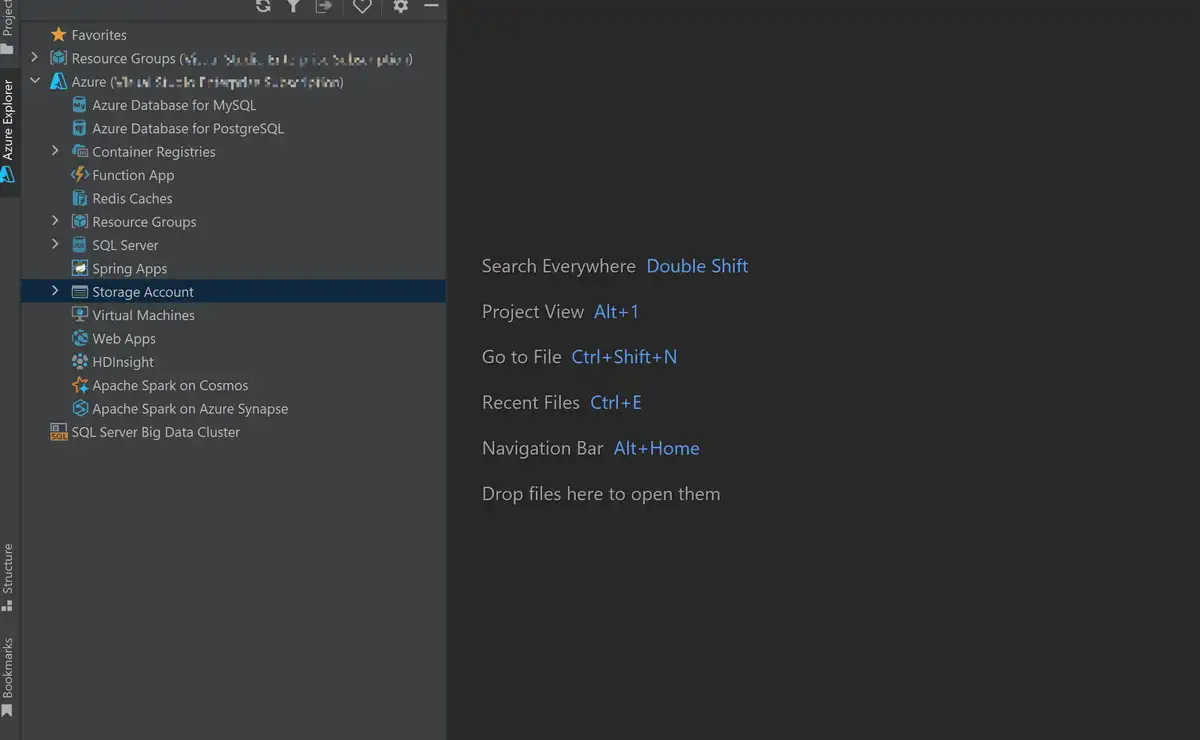
Task: Open the Project tool window tab
Action: tap(8, 28)
